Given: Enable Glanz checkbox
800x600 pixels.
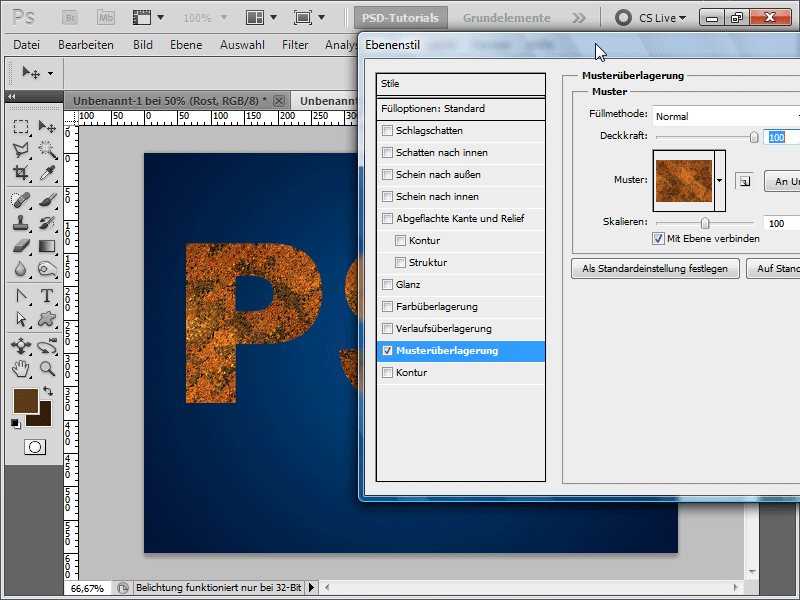Looking at the screenshot, I should [387, 284].
